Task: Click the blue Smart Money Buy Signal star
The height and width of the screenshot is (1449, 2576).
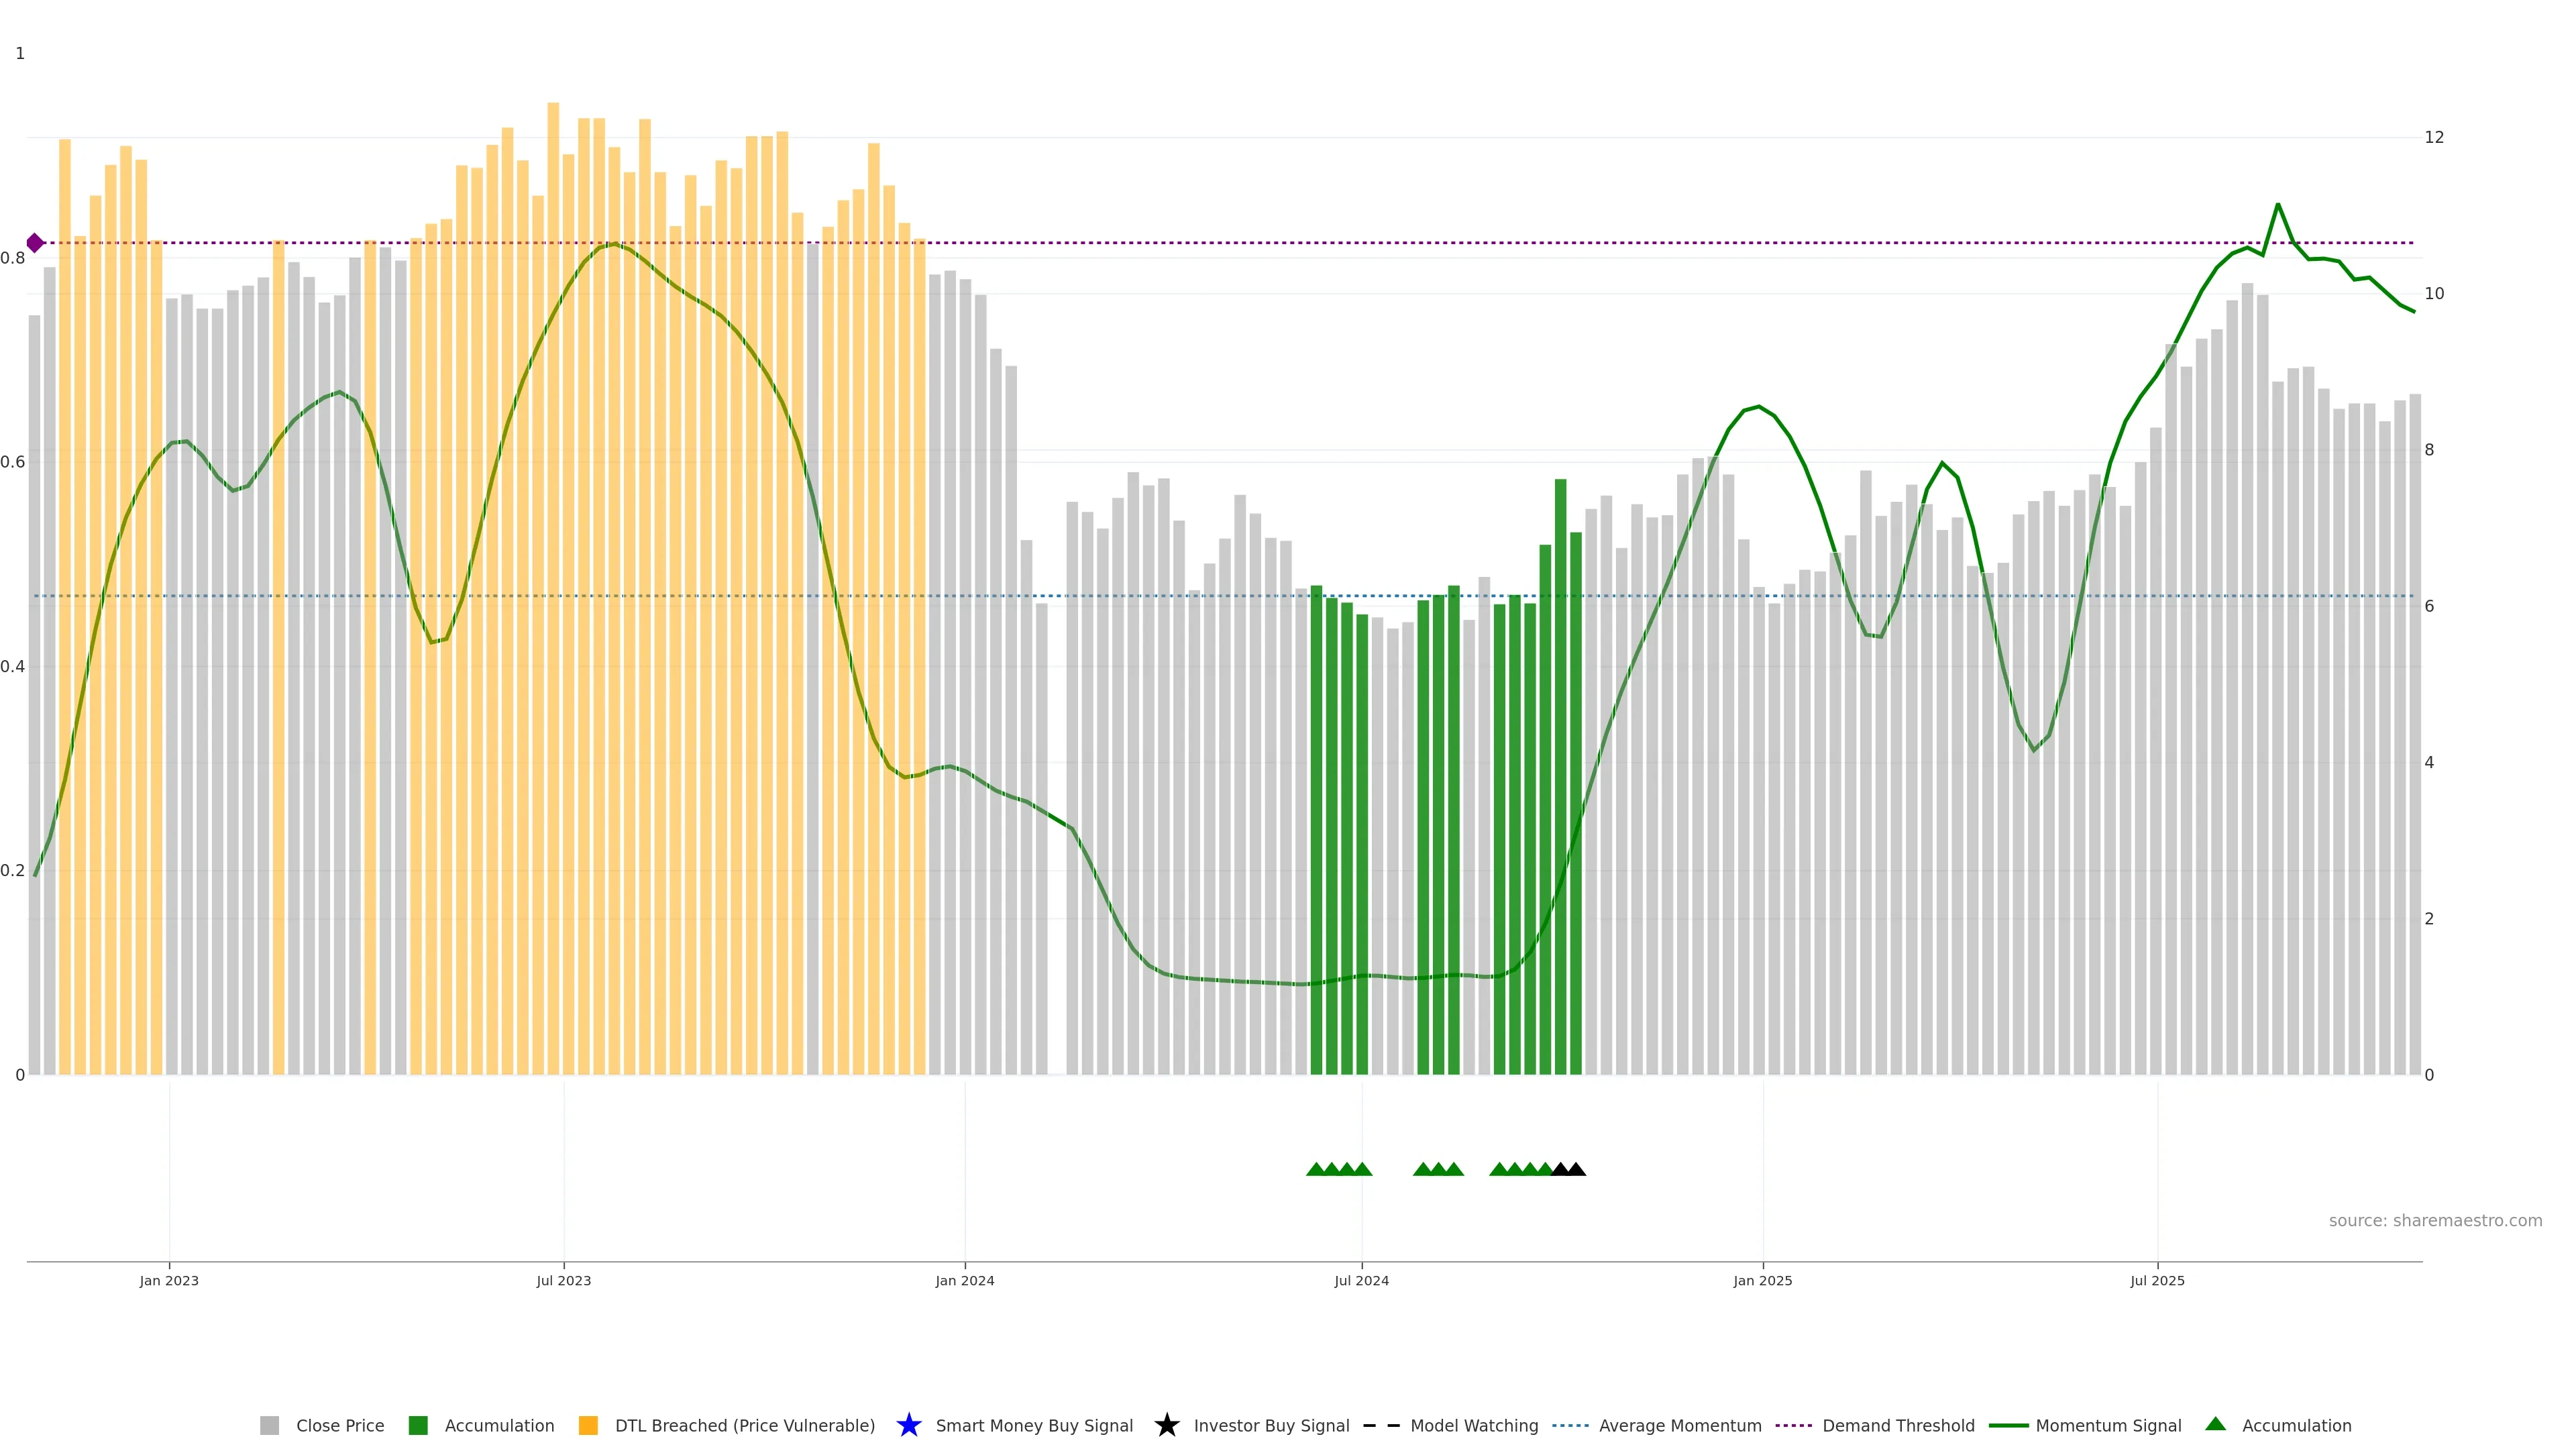Action: (908, 1425)
